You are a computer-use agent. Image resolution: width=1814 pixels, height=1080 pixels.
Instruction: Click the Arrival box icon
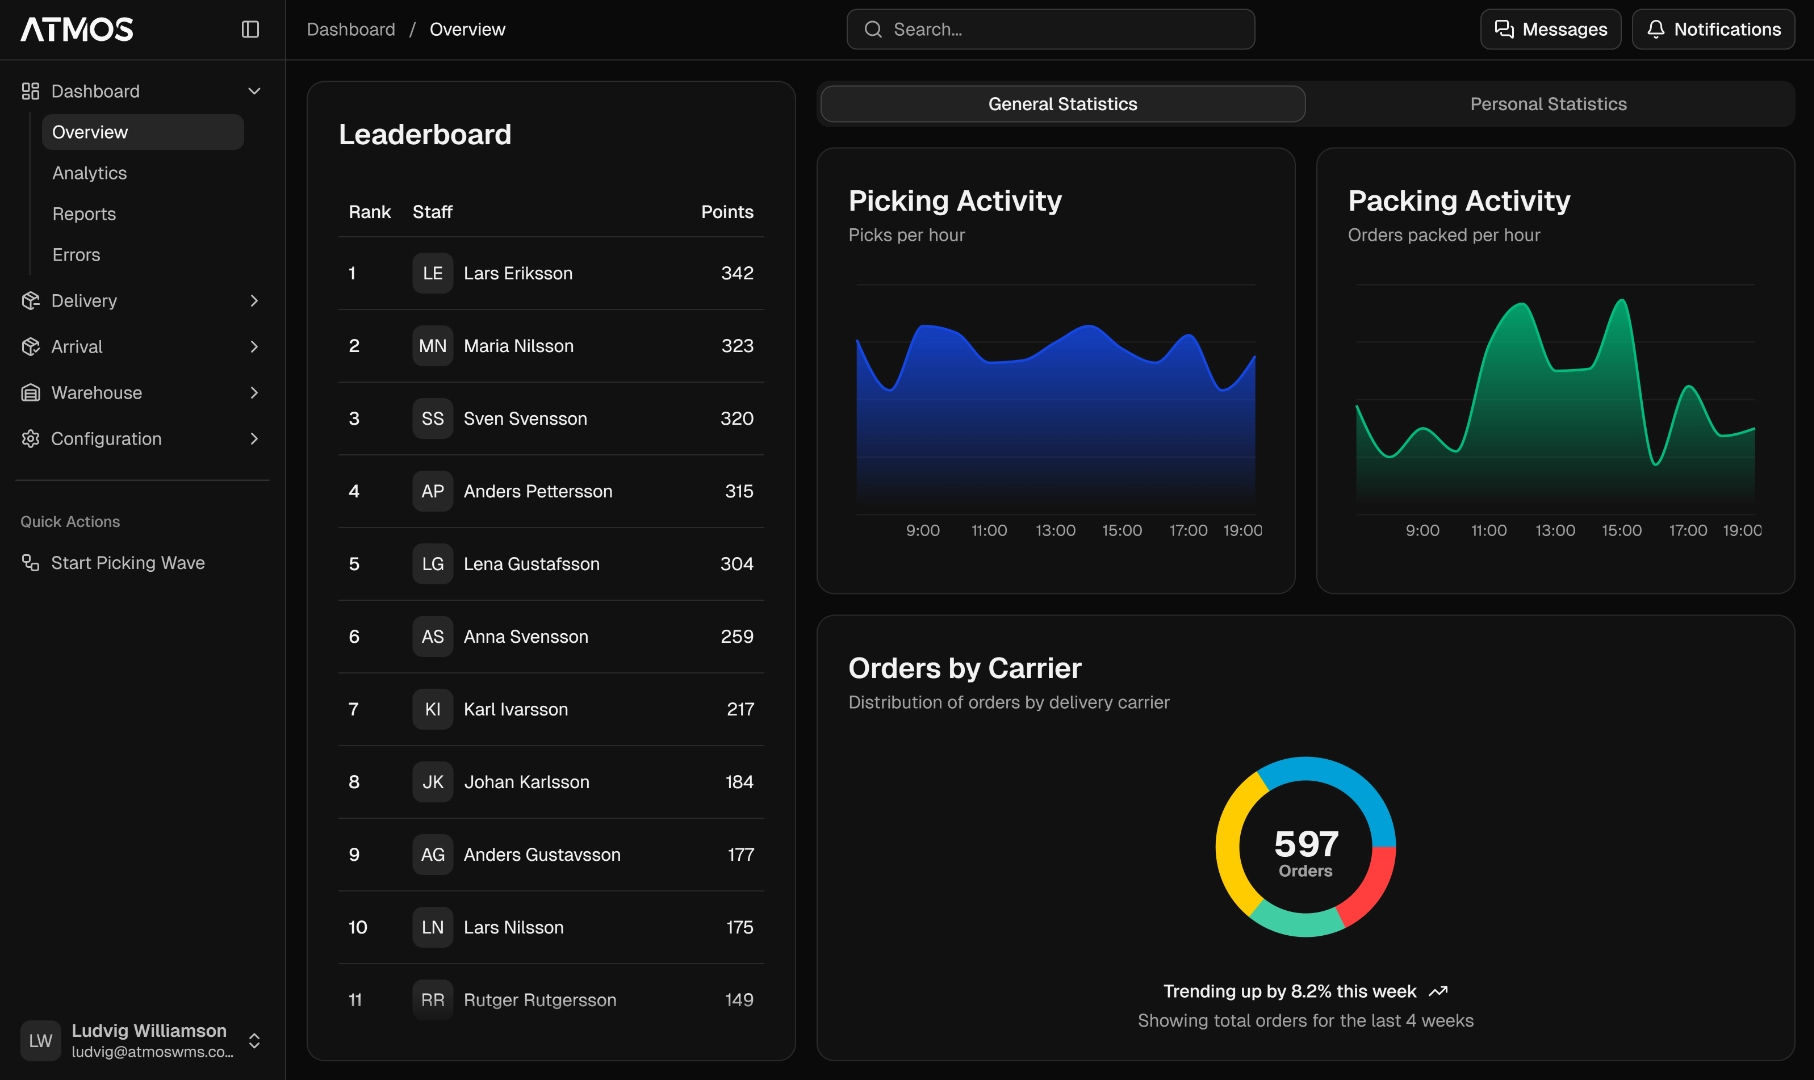pos(30,347)
